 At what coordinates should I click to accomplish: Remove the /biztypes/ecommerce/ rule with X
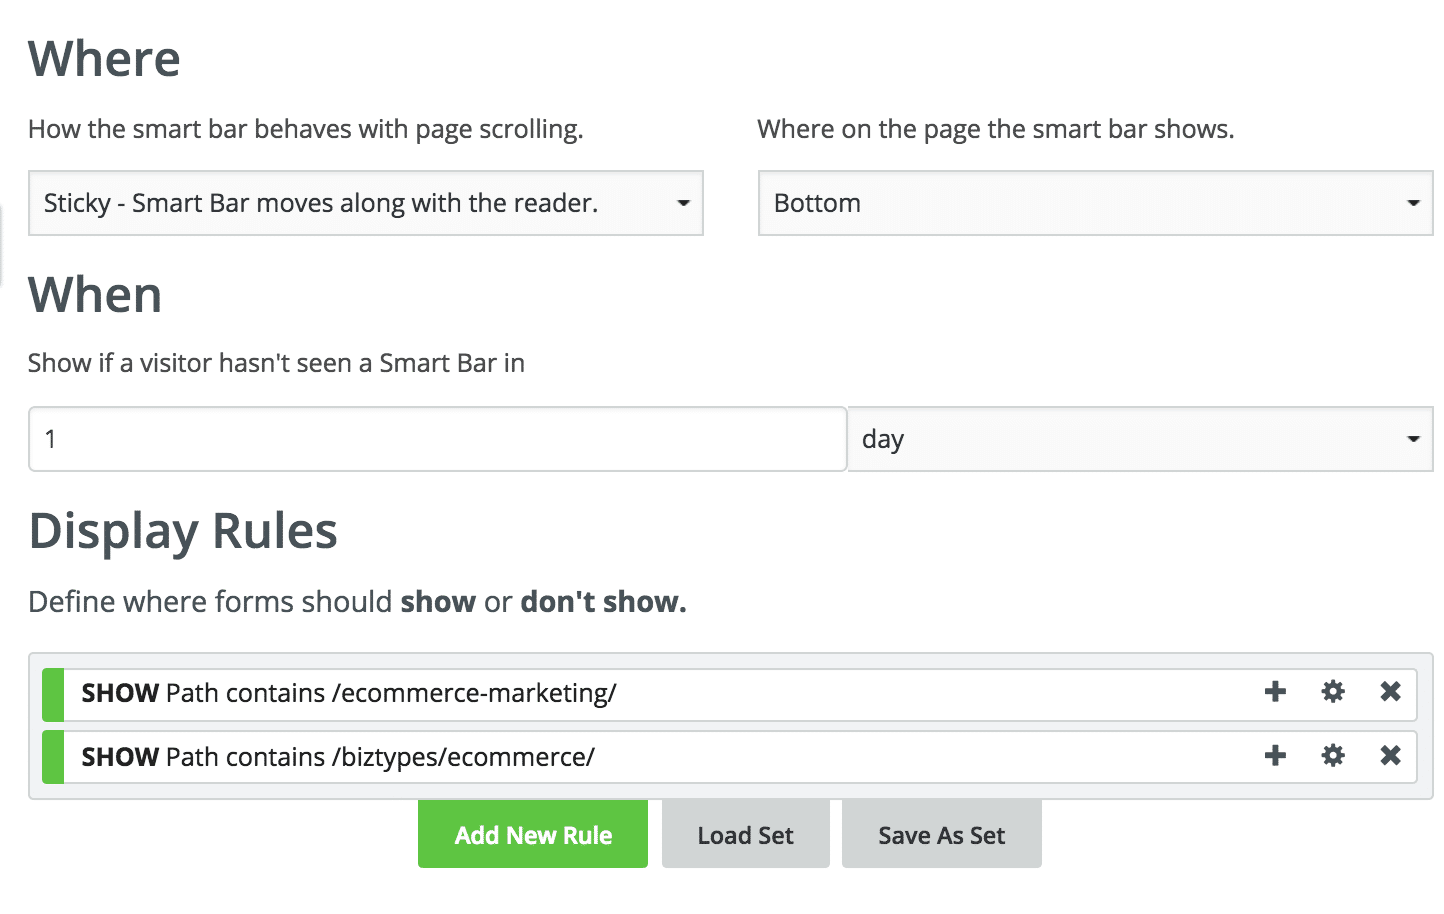(x=1390, y=755)
